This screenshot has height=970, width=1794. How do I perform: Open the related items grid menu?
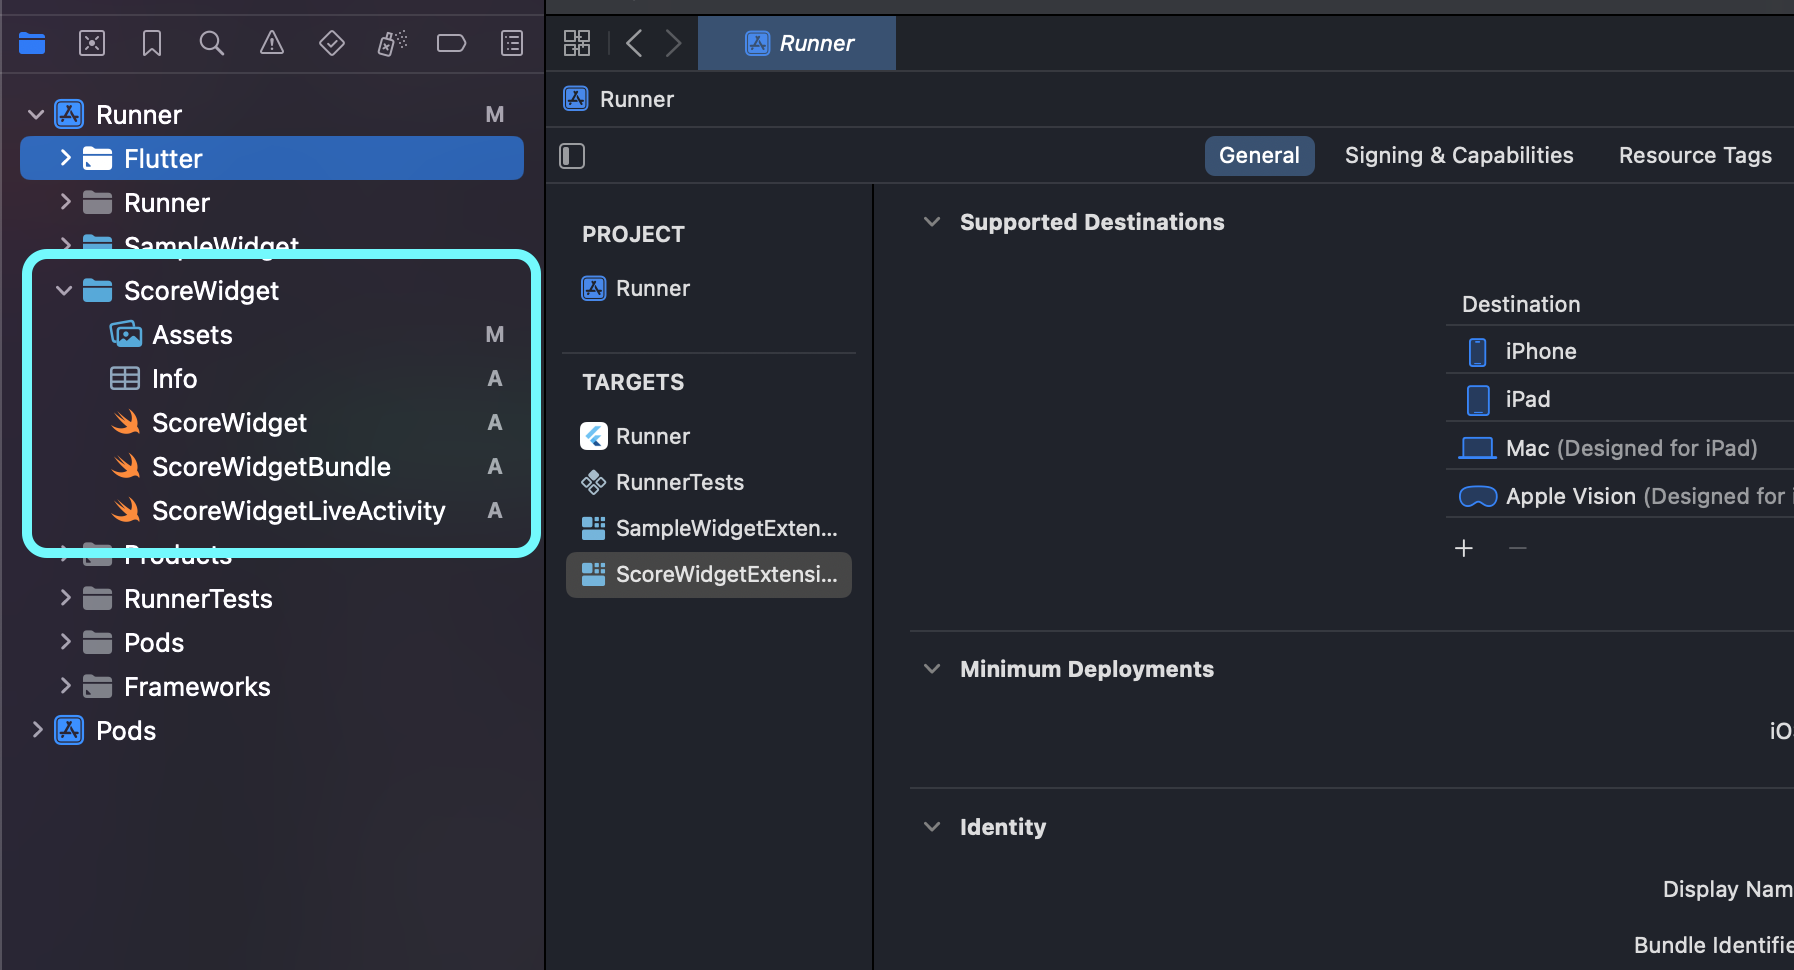coord(577,43)
